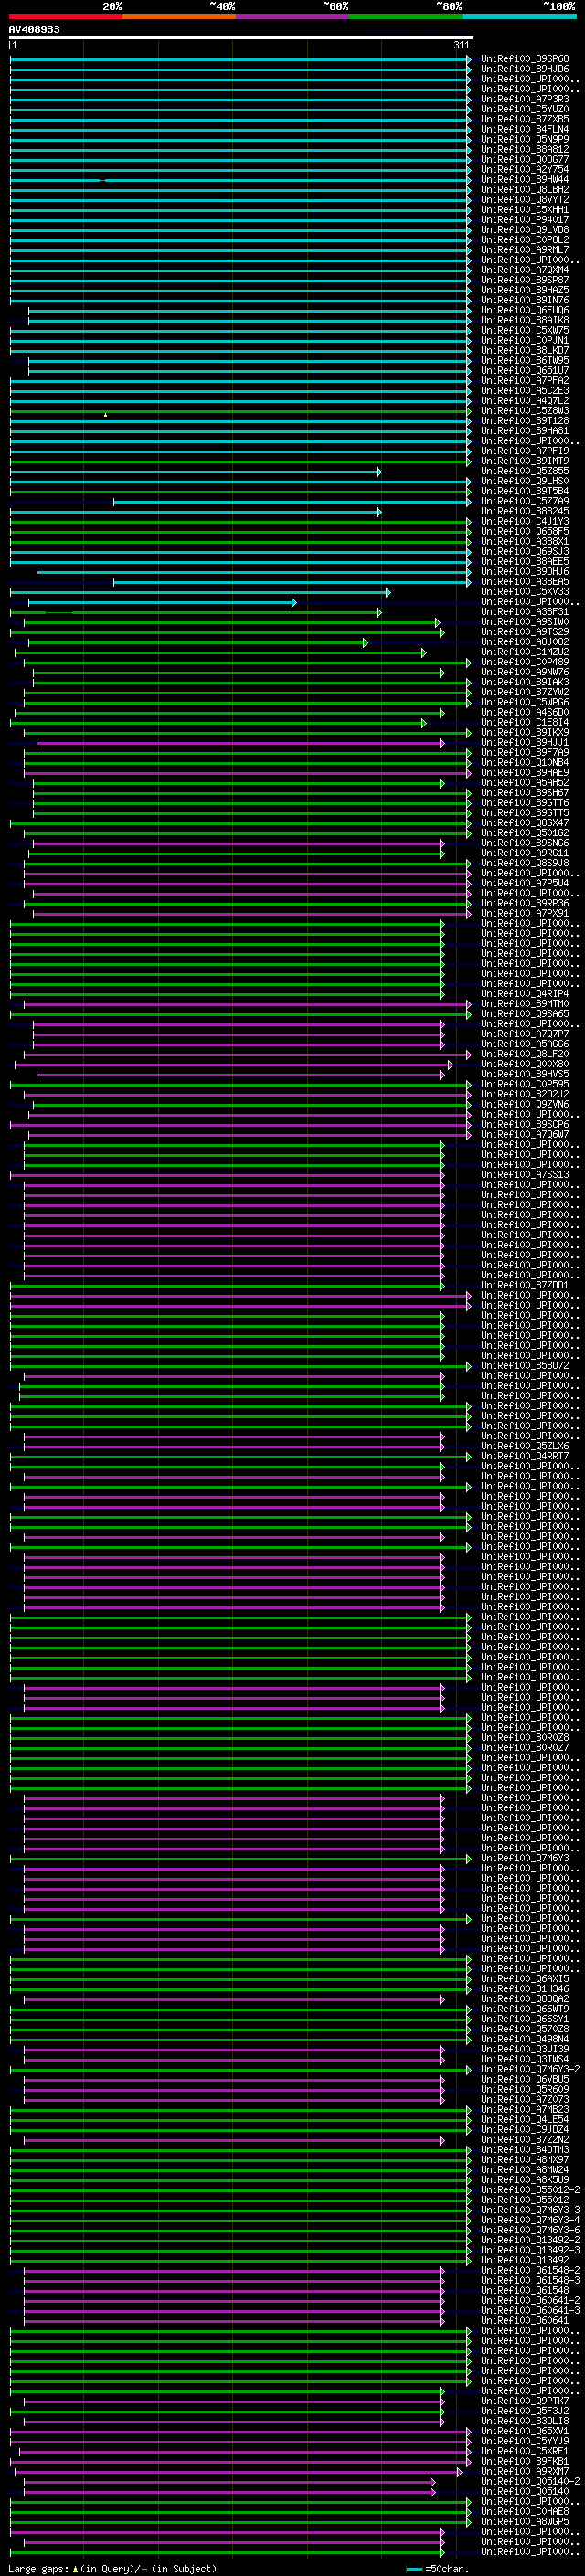This screenshot has height=2576, width=585.
Task: Select the UniRef100_C1MZU2 label
Action: (524, 652)
